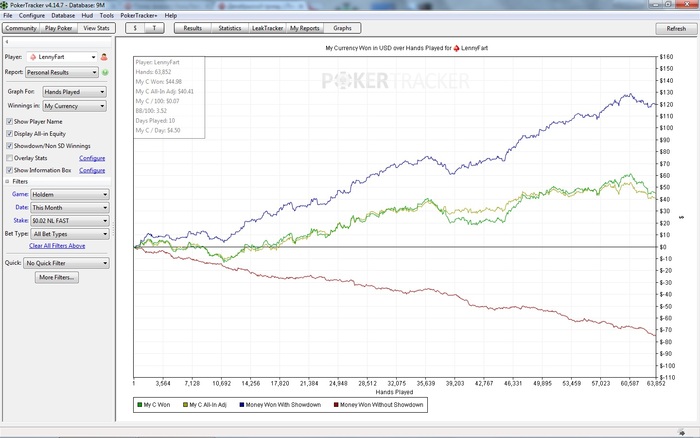Open the Date filter dropdown
The image size is (700, 438).
tap(70, 208)
